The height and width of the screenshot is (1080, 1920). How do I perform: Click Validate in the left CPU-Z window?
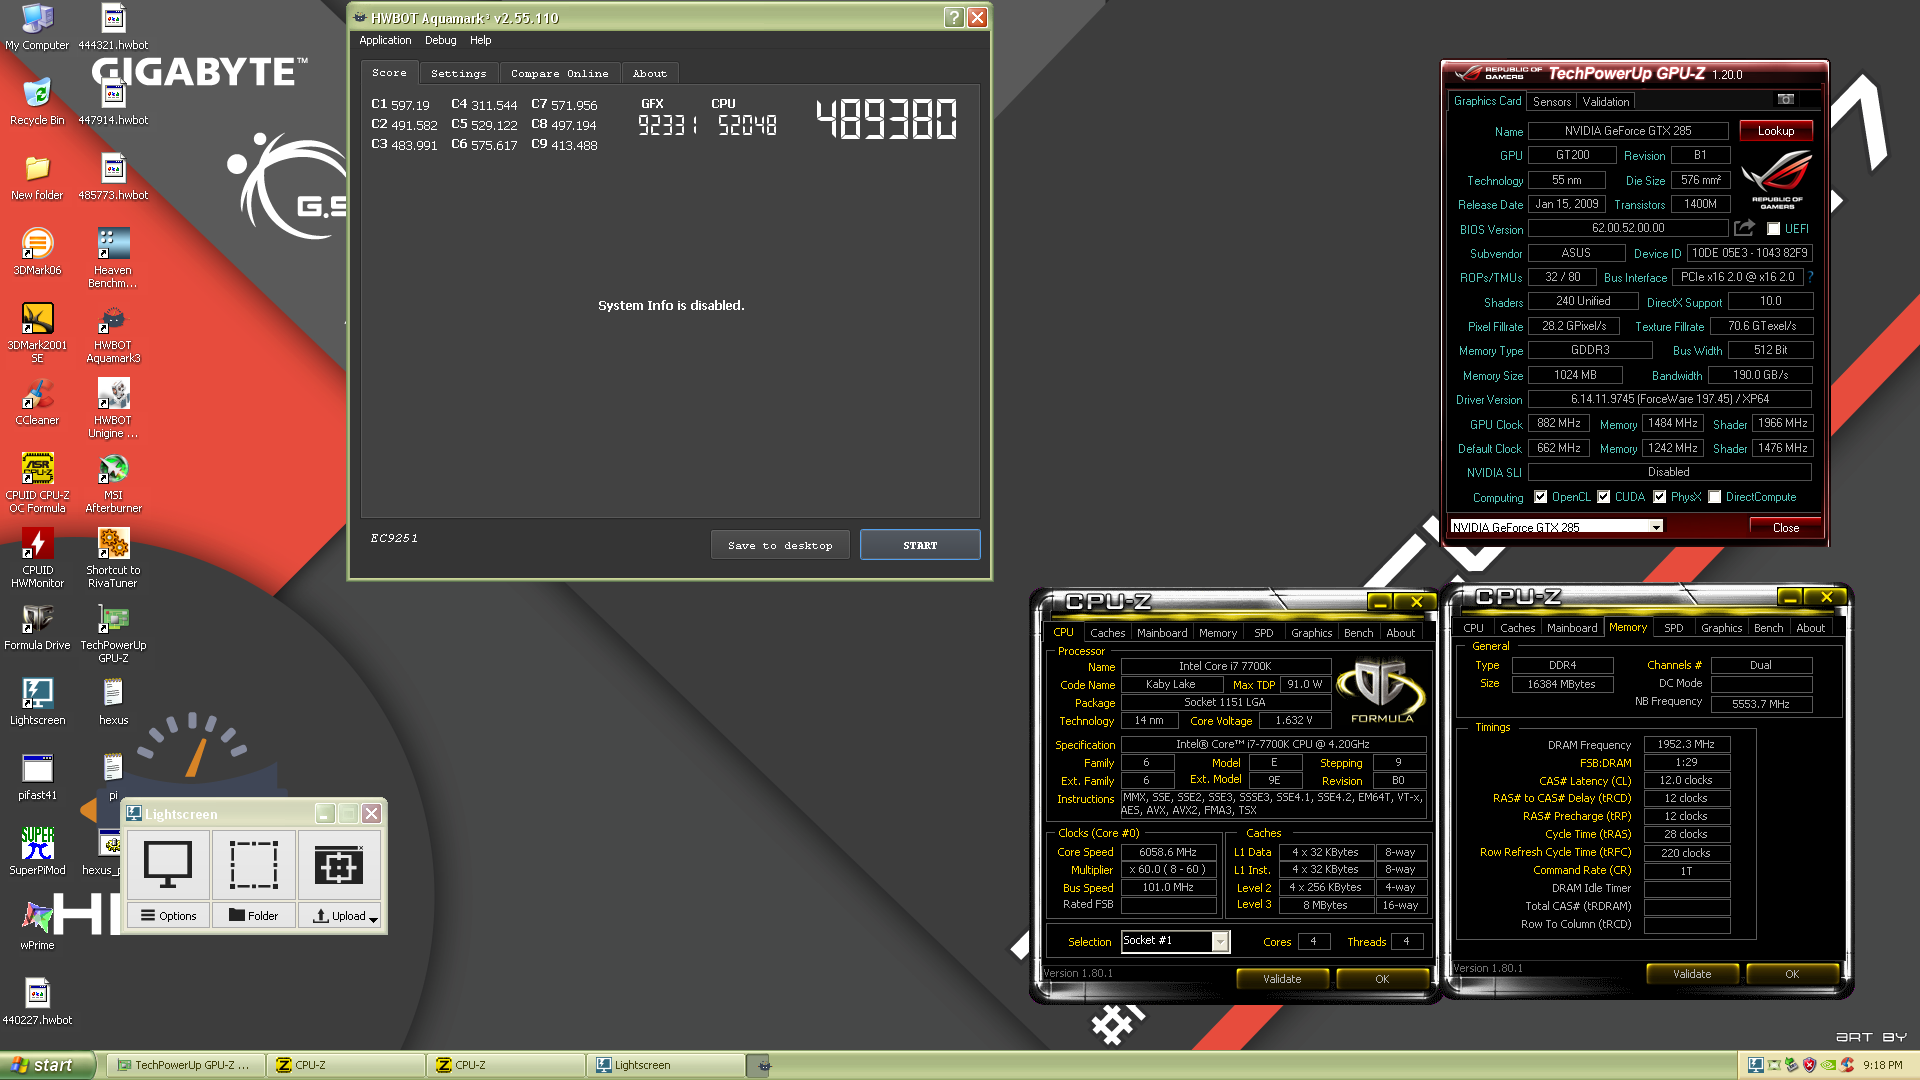[x=1282, y=979]
